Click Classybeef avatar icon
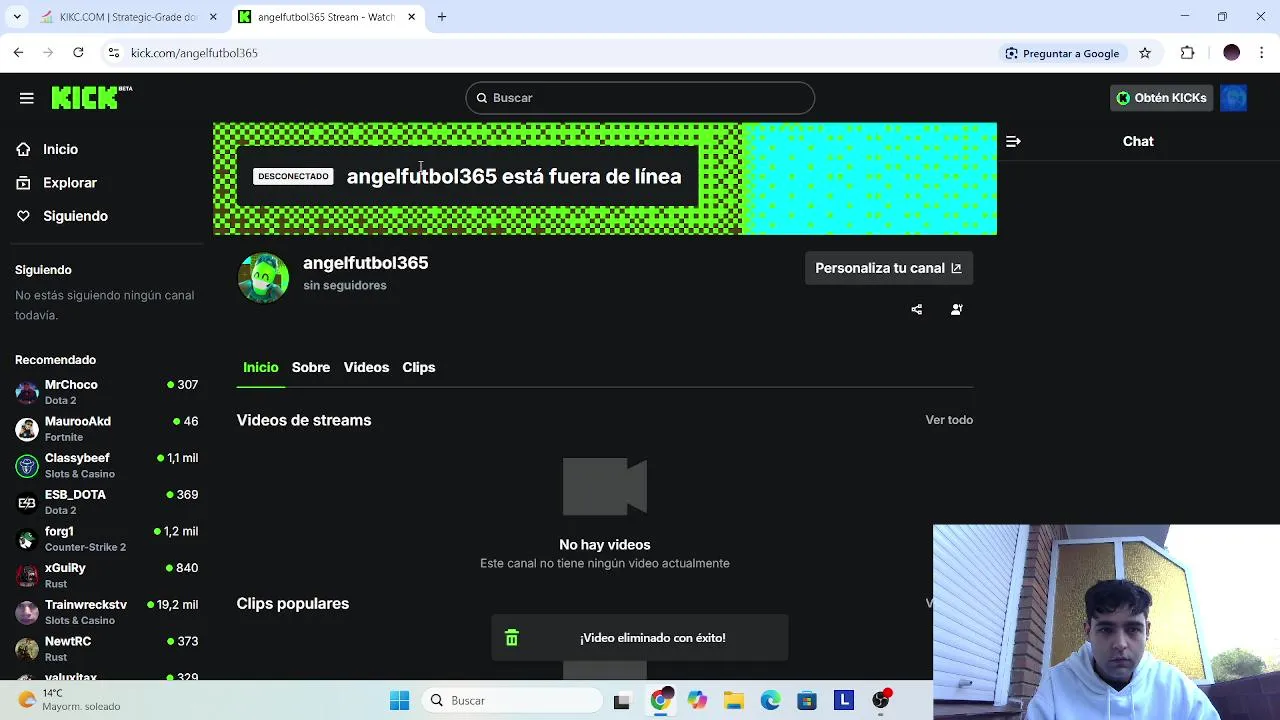 click(x=27, y=466)
